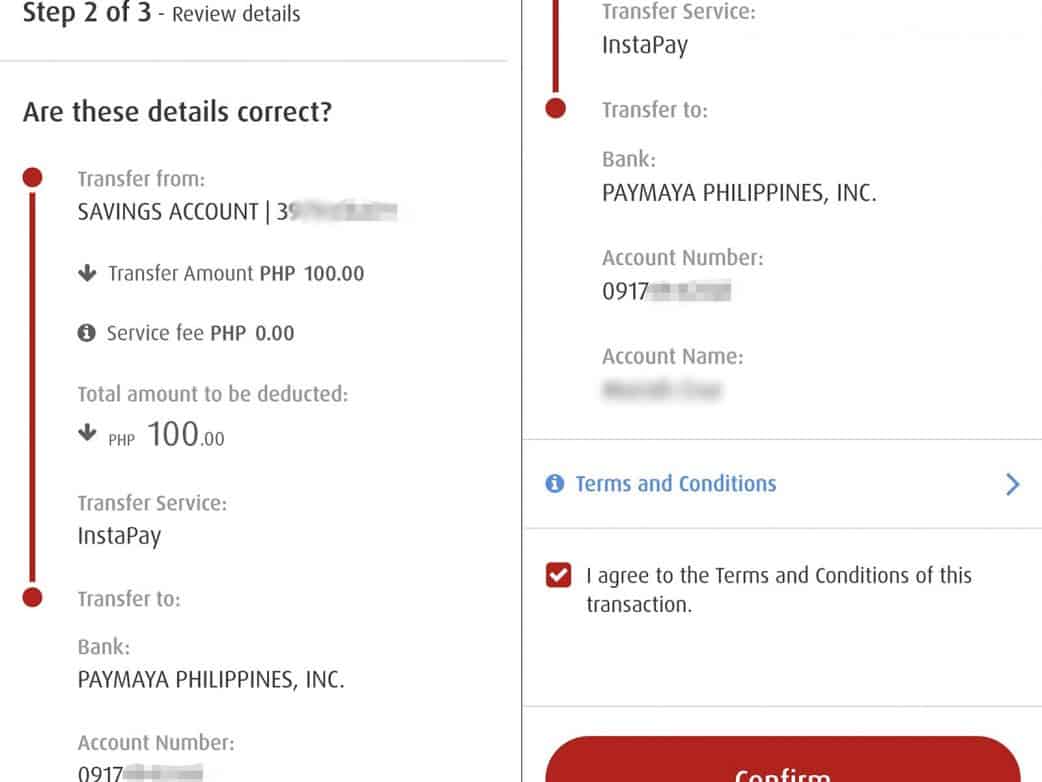Image resolution: width=1042 pixels, height=782 pixels.
Task: Click the 'Are these details correct?' heading
Action: (x=177, y=111)
